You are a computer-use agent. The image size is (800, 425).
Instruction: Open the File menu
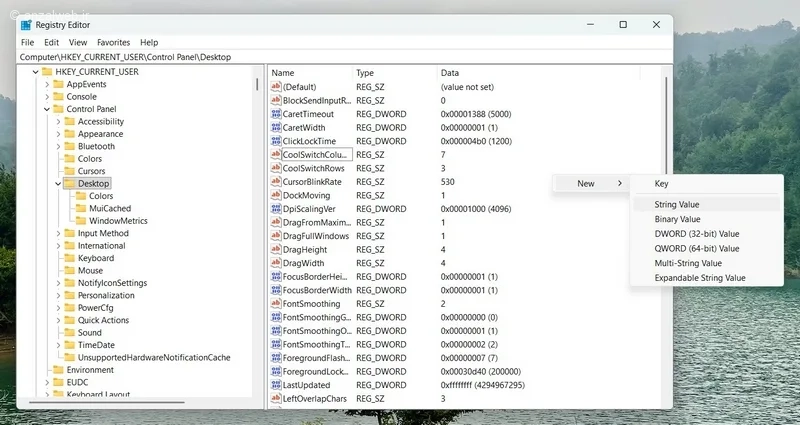(28, 42)
